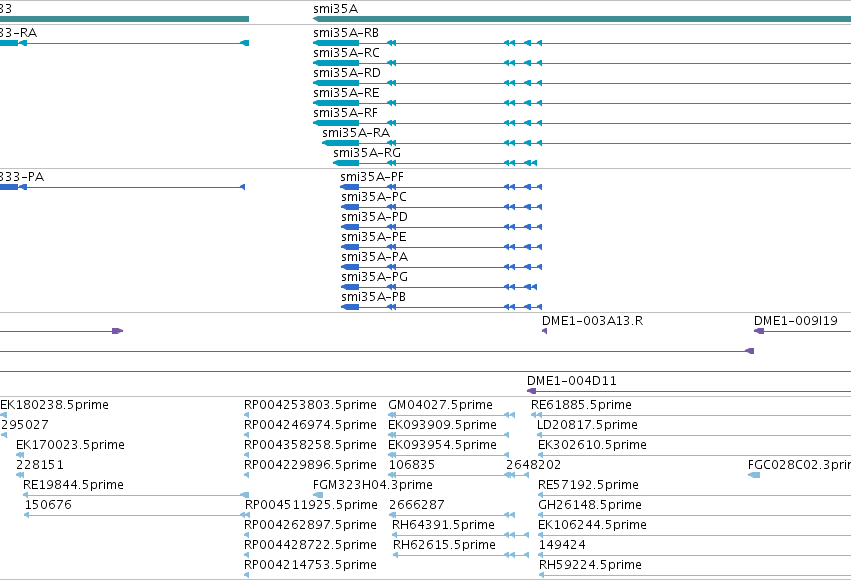Select the smi35A-RD transcript label
Viewport: 851px width, 580px height.
[347, 73]
